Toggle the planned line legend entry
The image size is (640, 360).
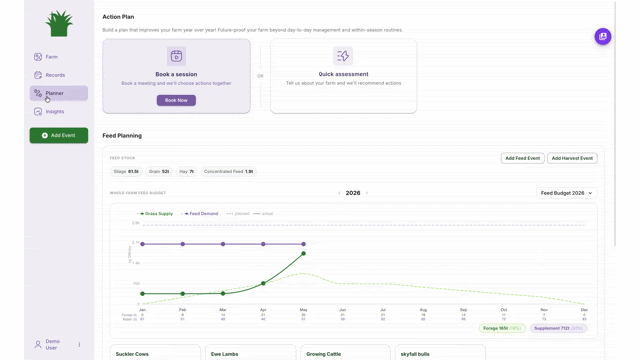(238, 213)
